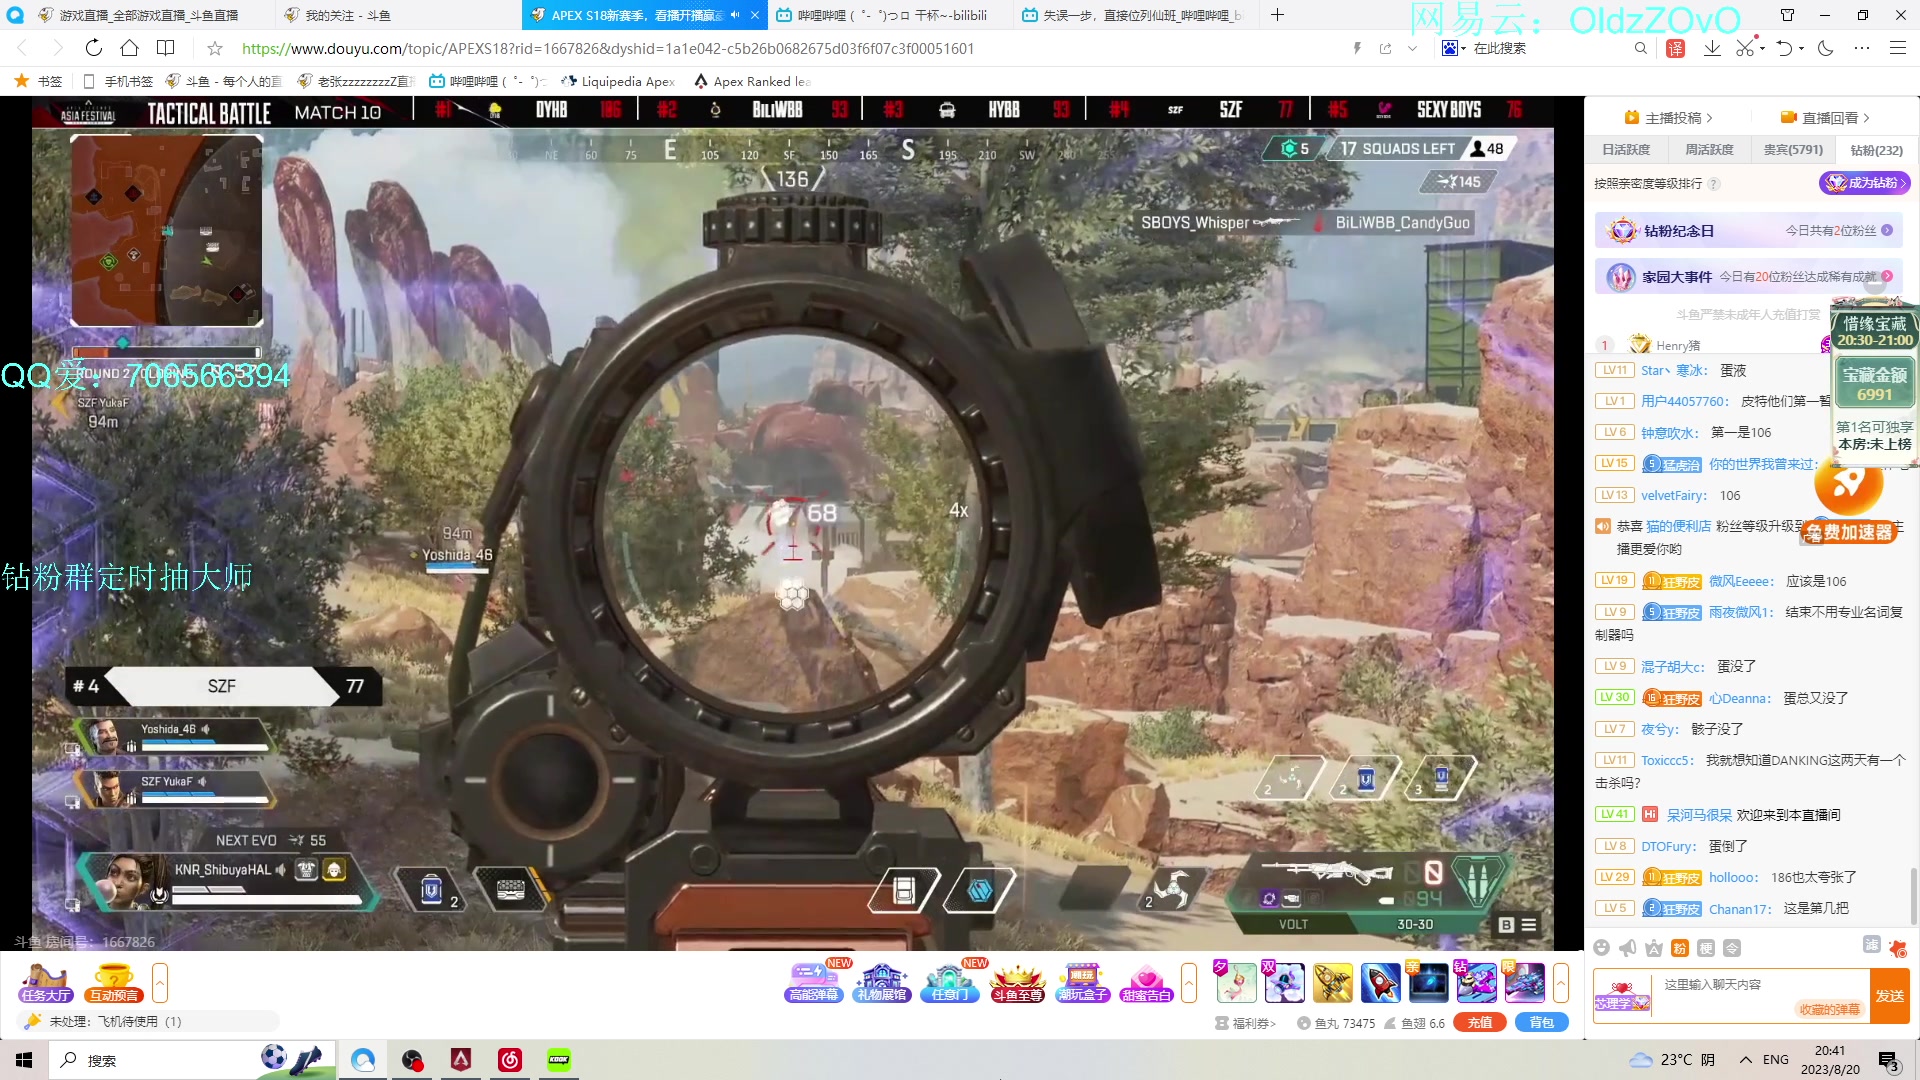Screen dimensions: 1920x1080
Task: Toggle night mode moon icon
Action: pos(1825,48)
